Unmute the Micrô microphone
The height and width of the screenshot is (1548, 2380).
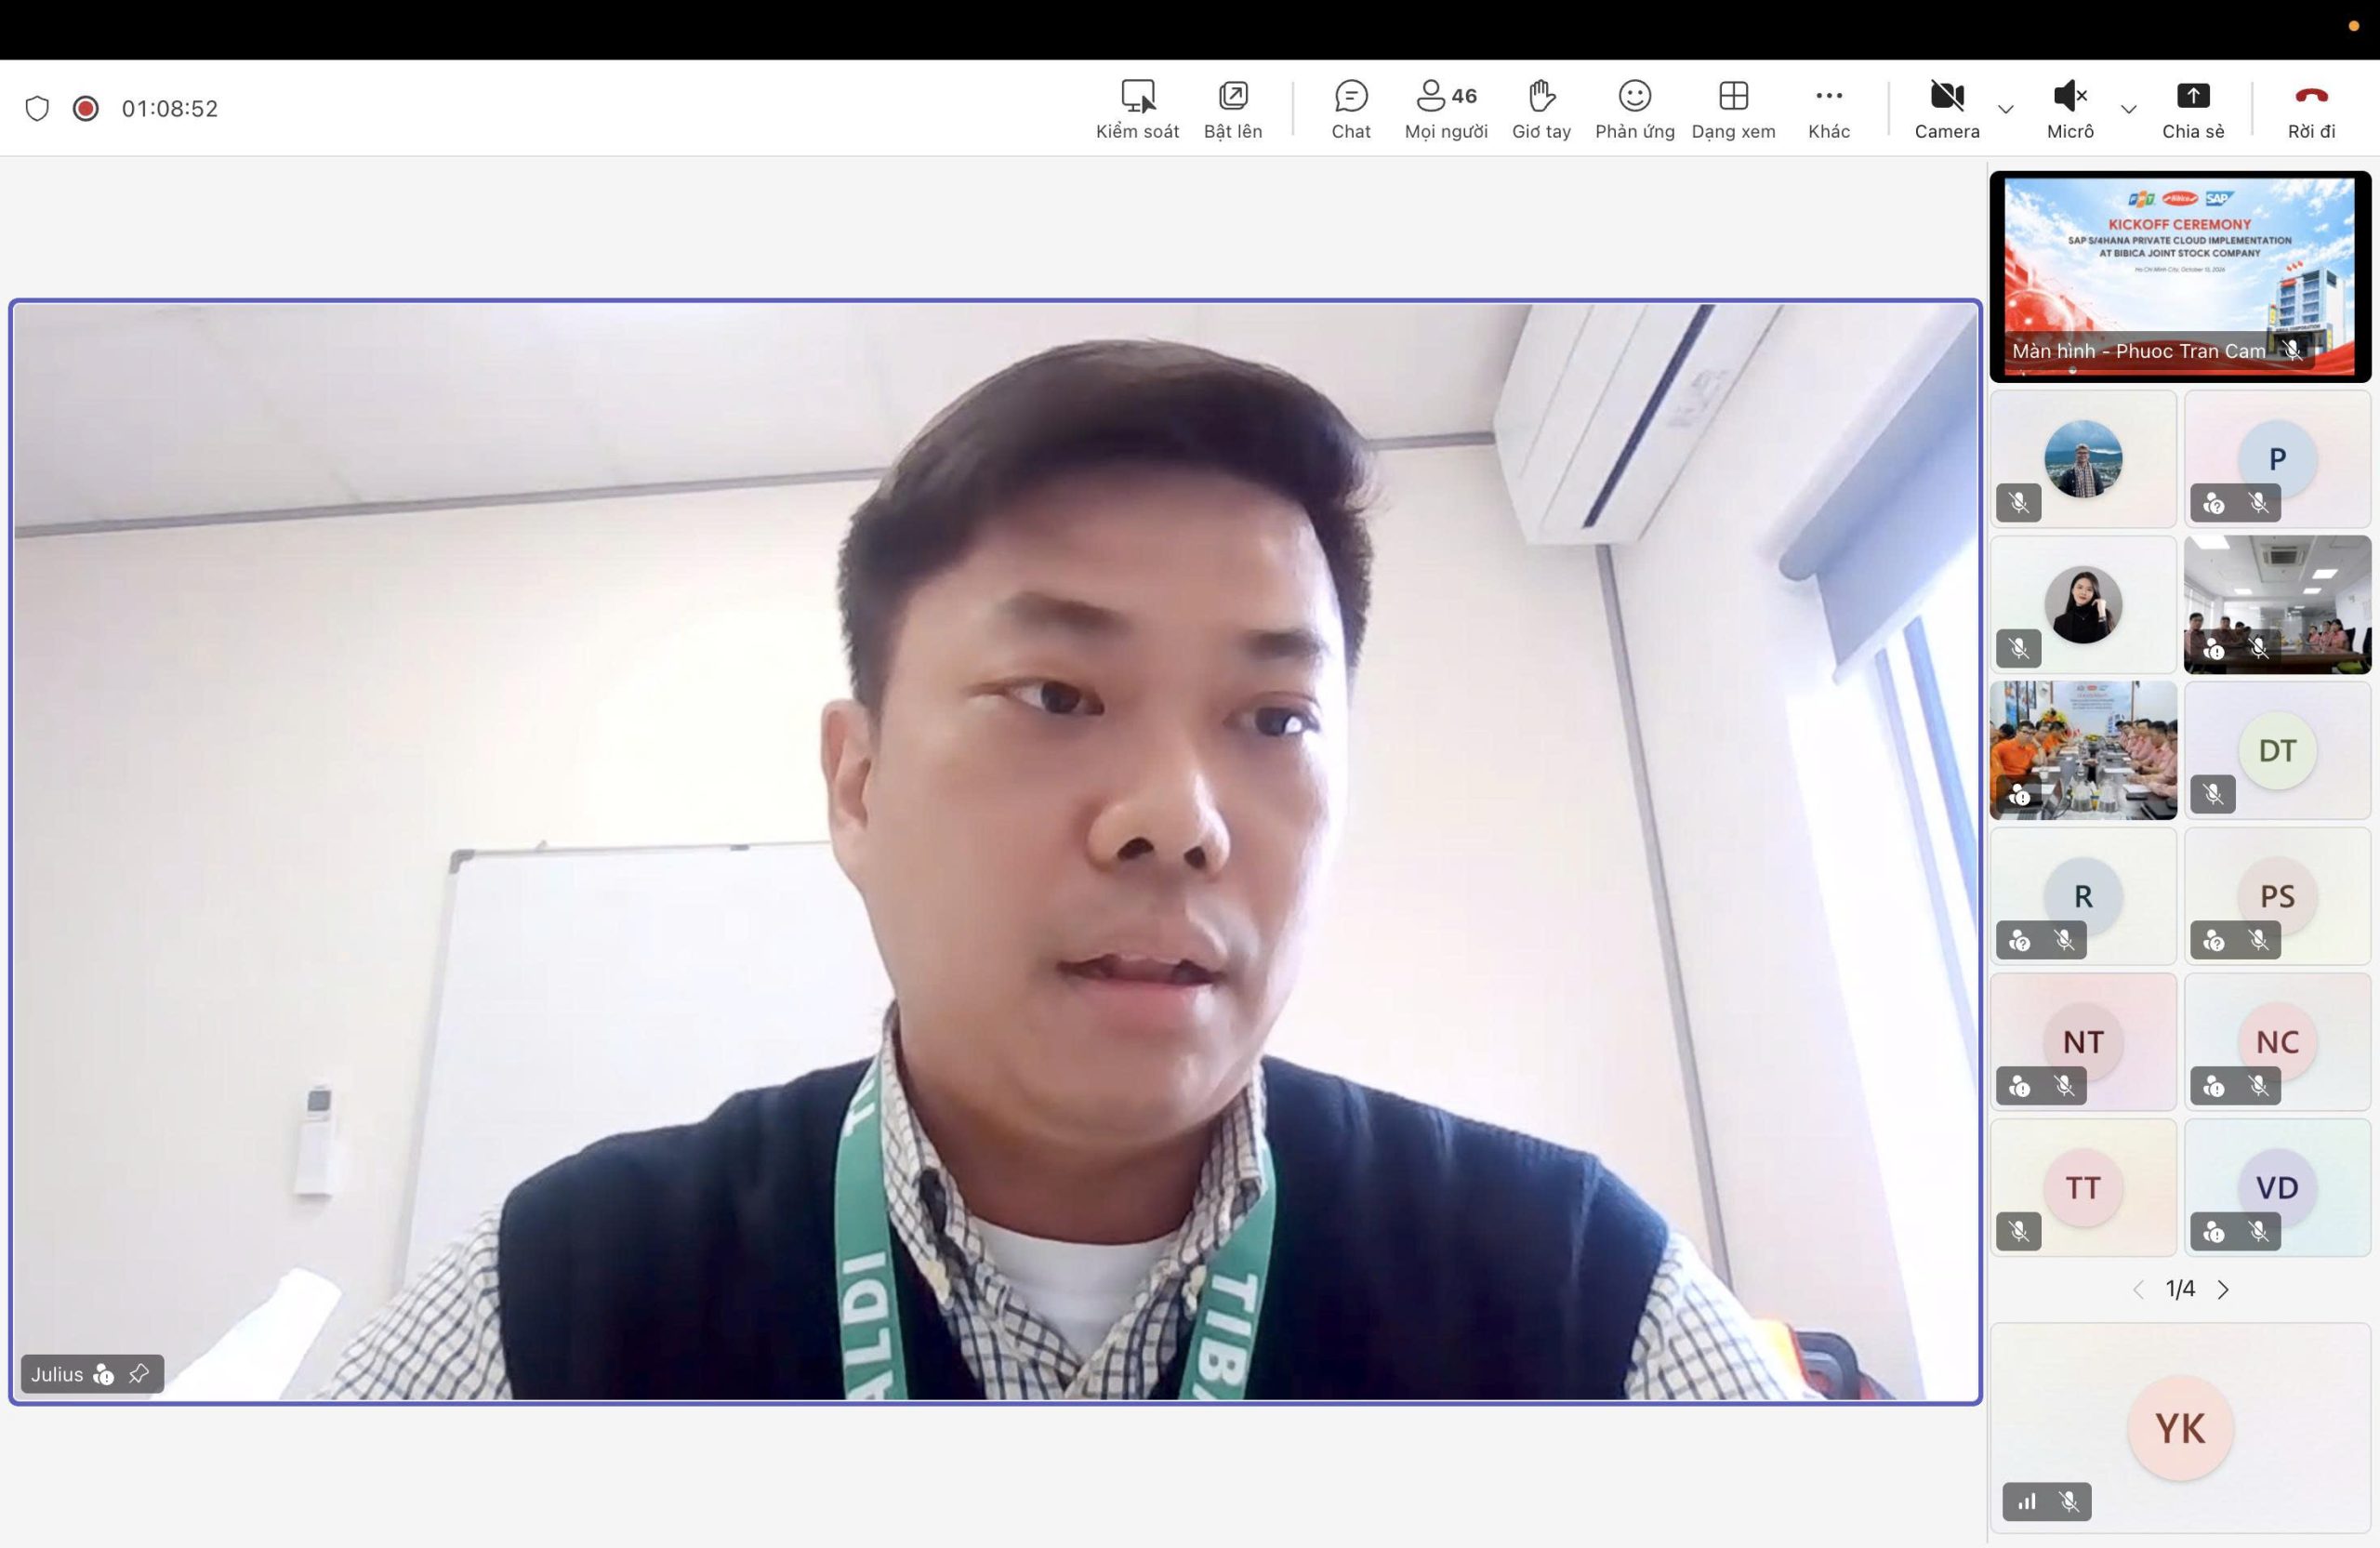point(2069,109)
